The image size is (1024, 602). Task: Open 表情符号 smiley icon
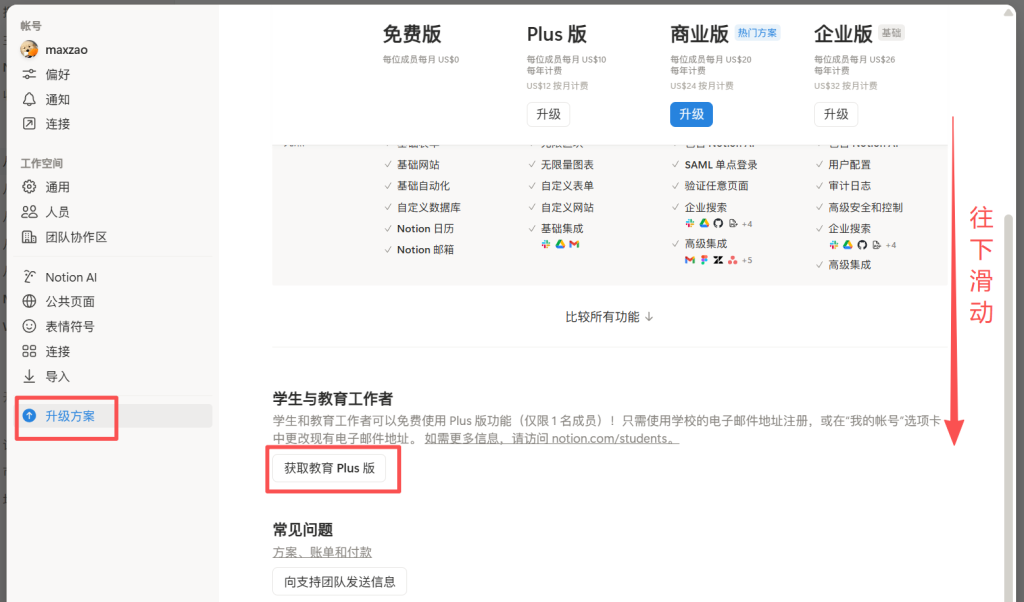[x=29, y=327]
